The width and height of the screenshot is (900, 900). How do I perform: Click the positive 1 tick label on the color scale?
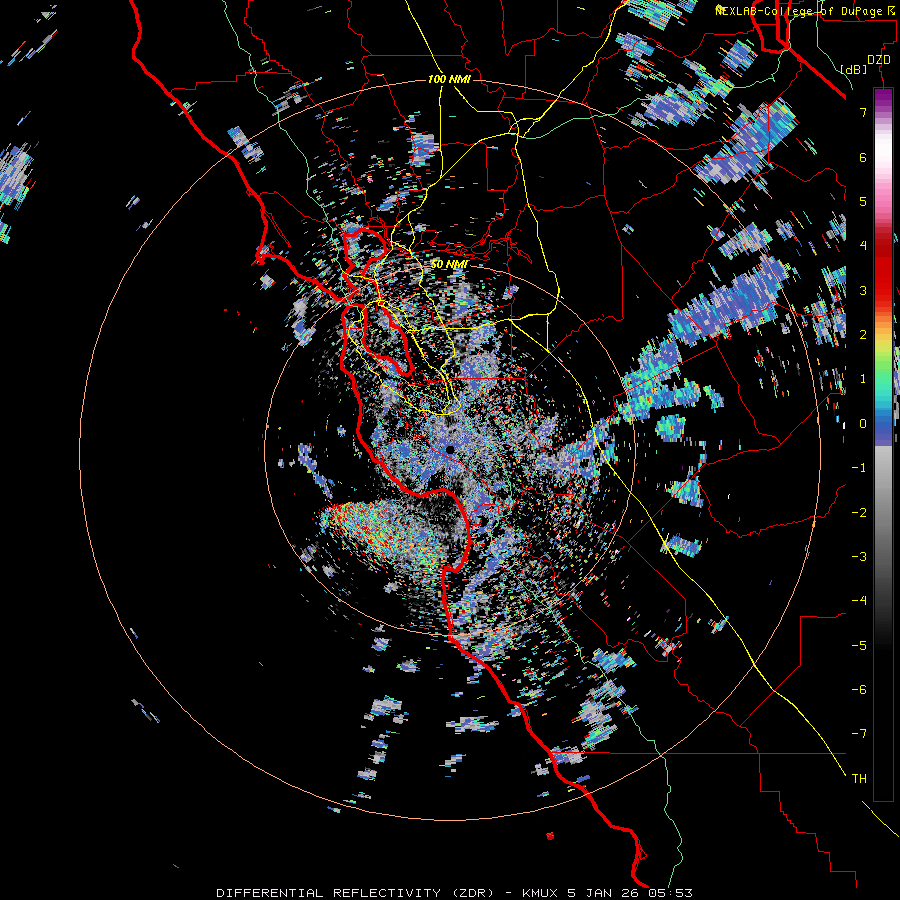(863, 379)
